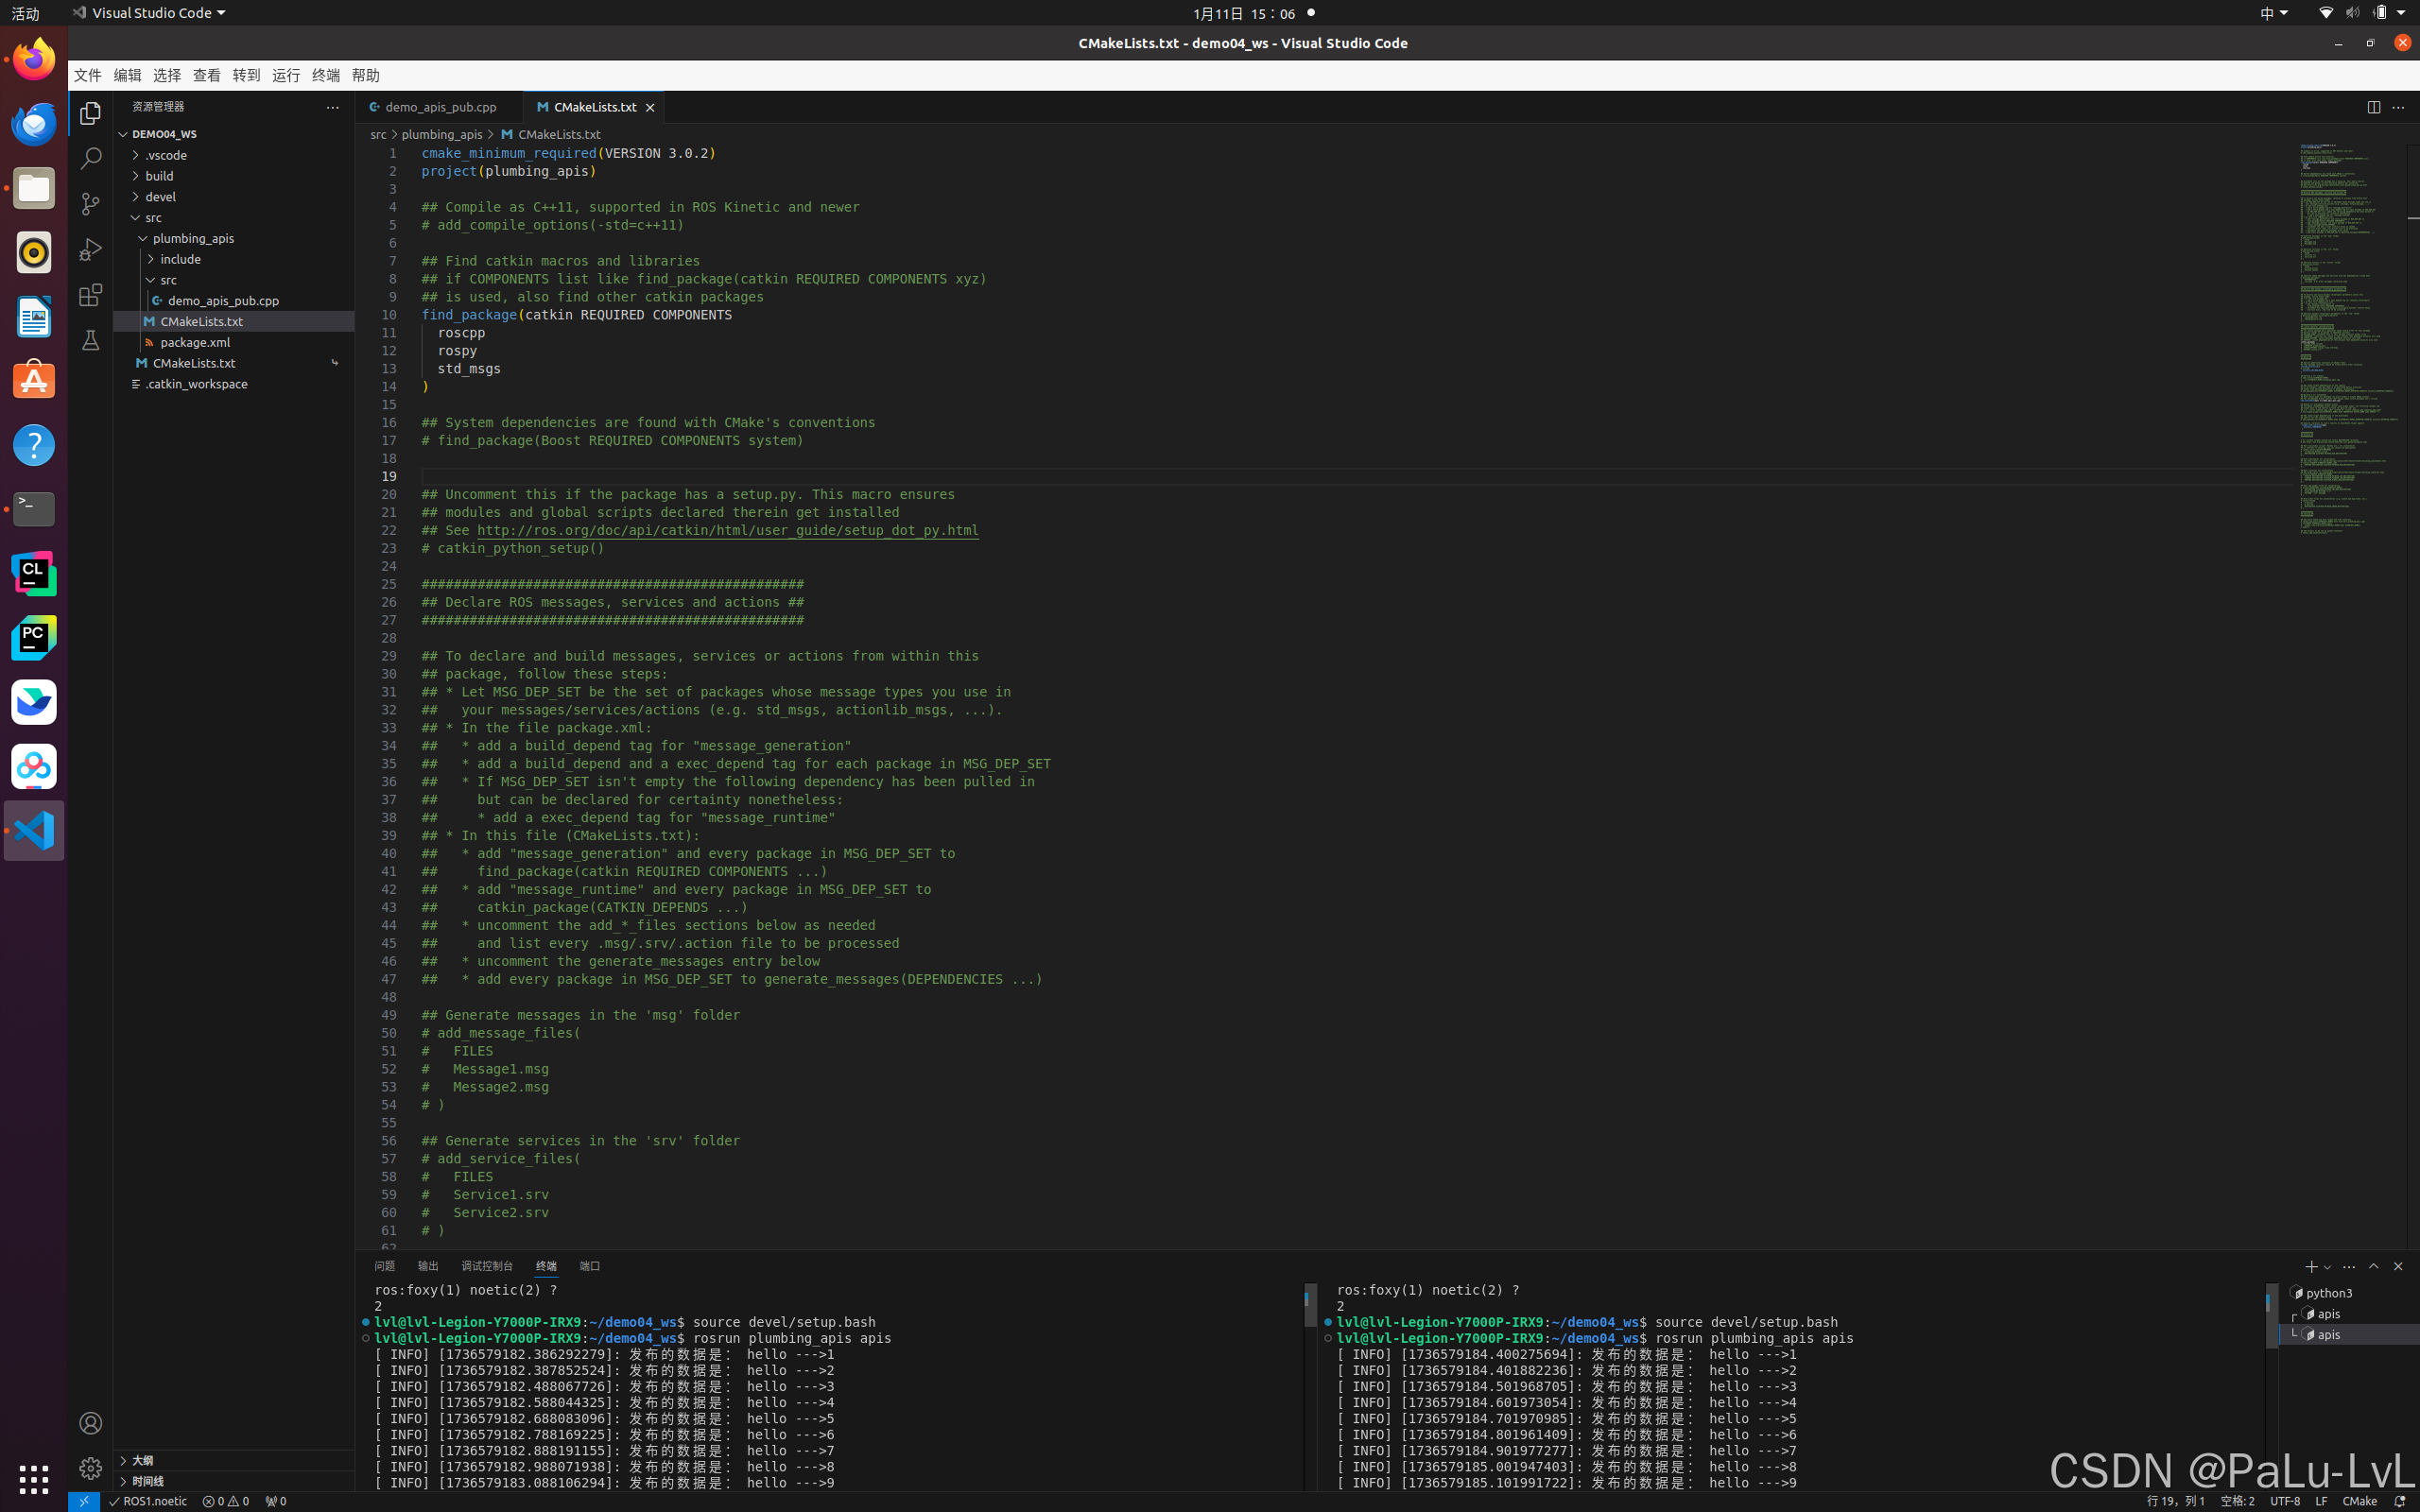The image size is (2420, 1512).
Task: Click the split editor right icon
Action: click(x=2373, y=107)
